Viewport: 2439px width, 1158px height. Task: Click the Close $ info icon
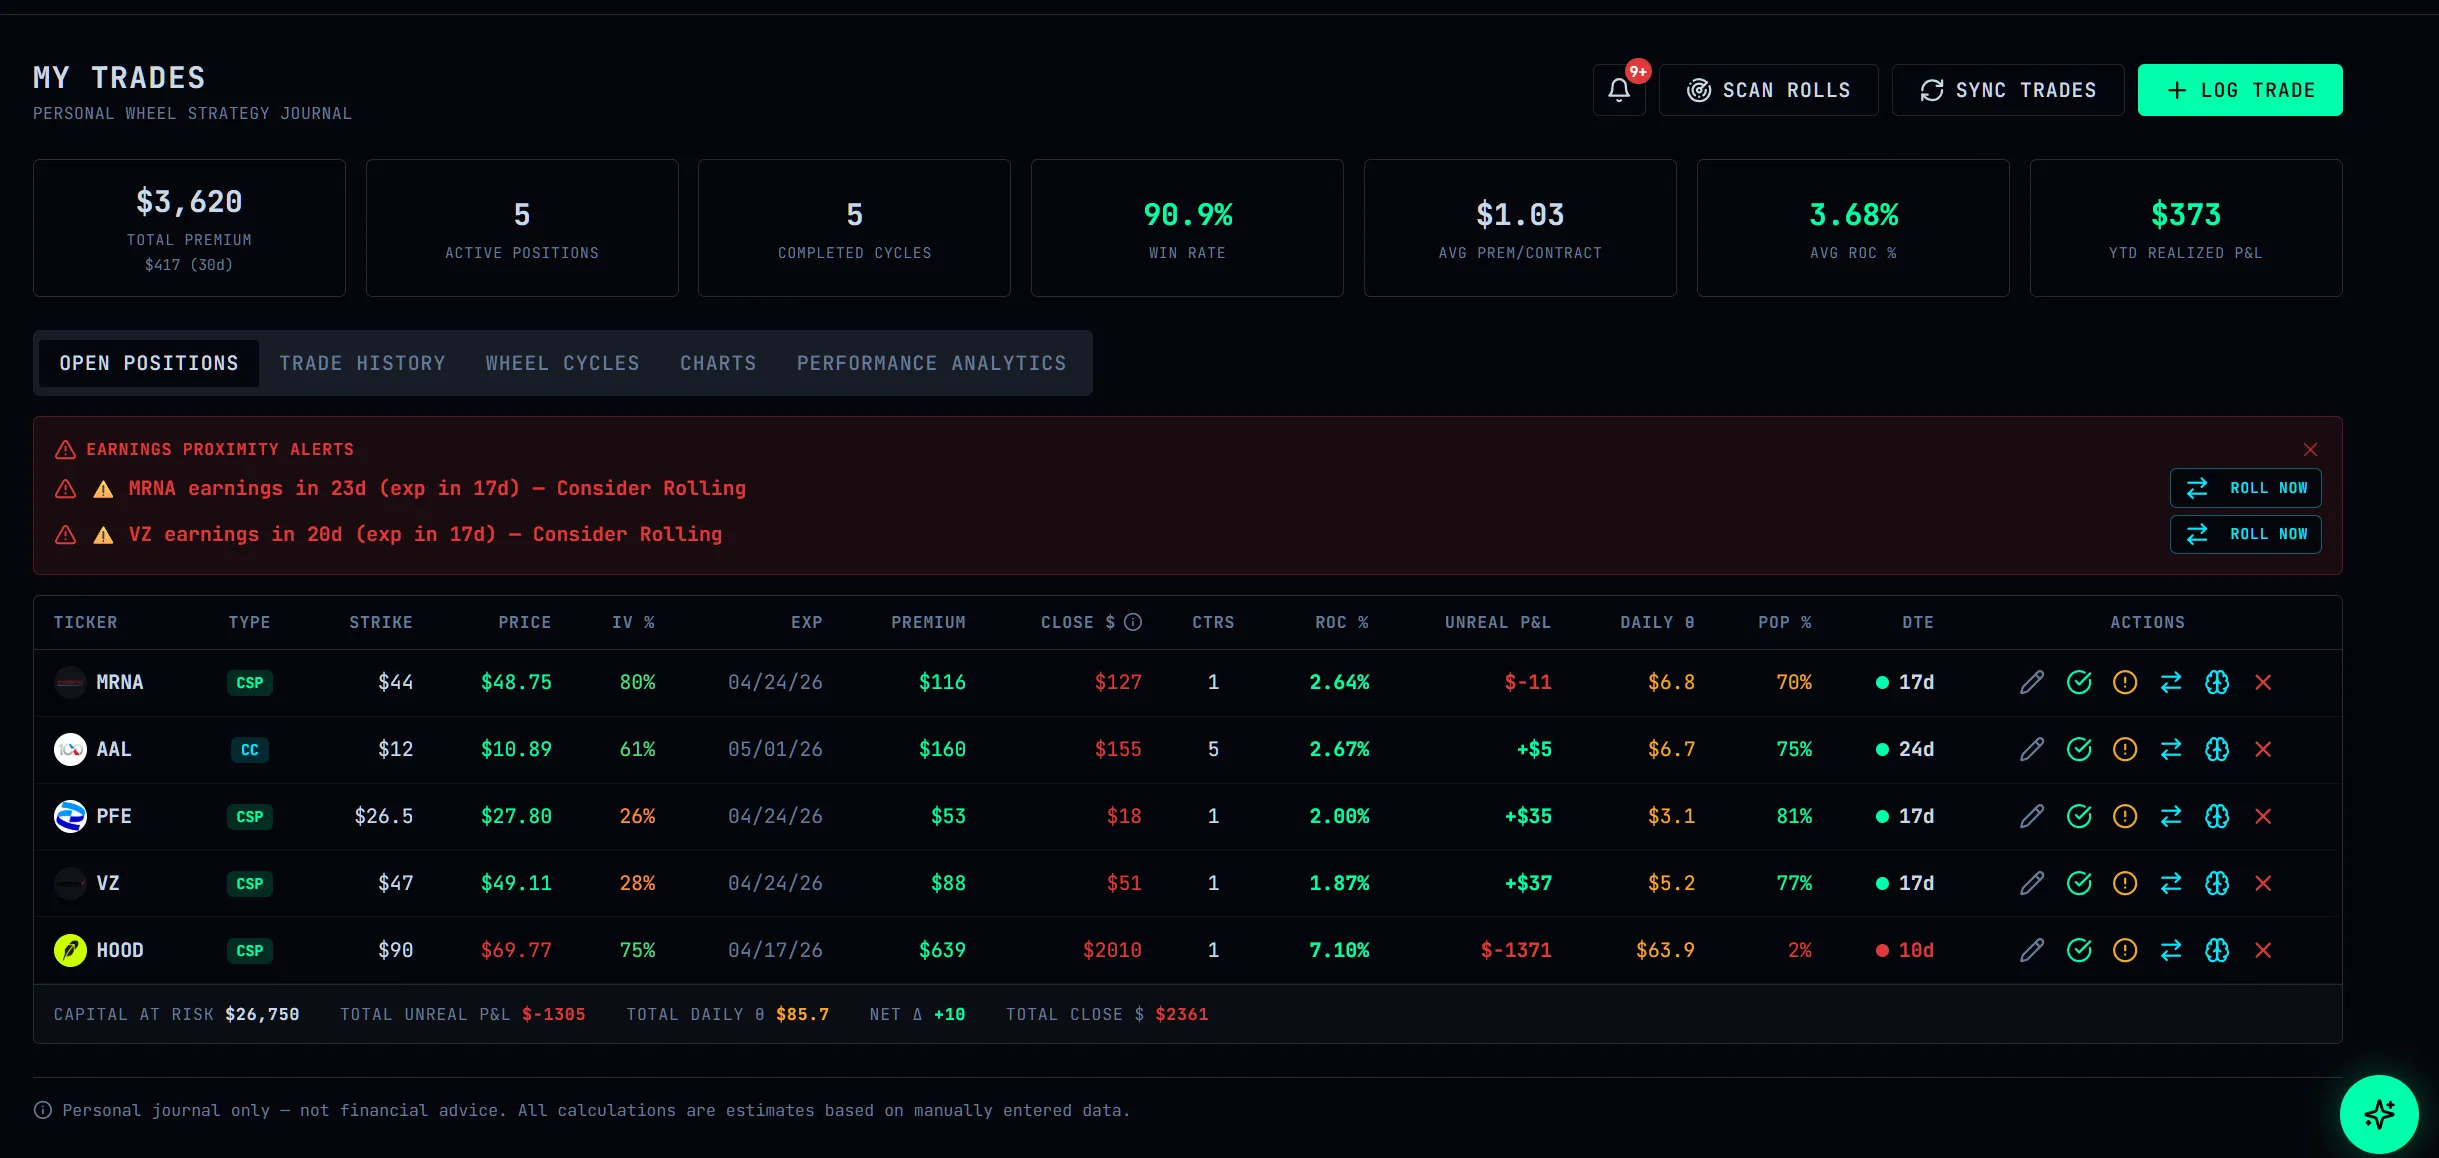[x=1133, y=622]
